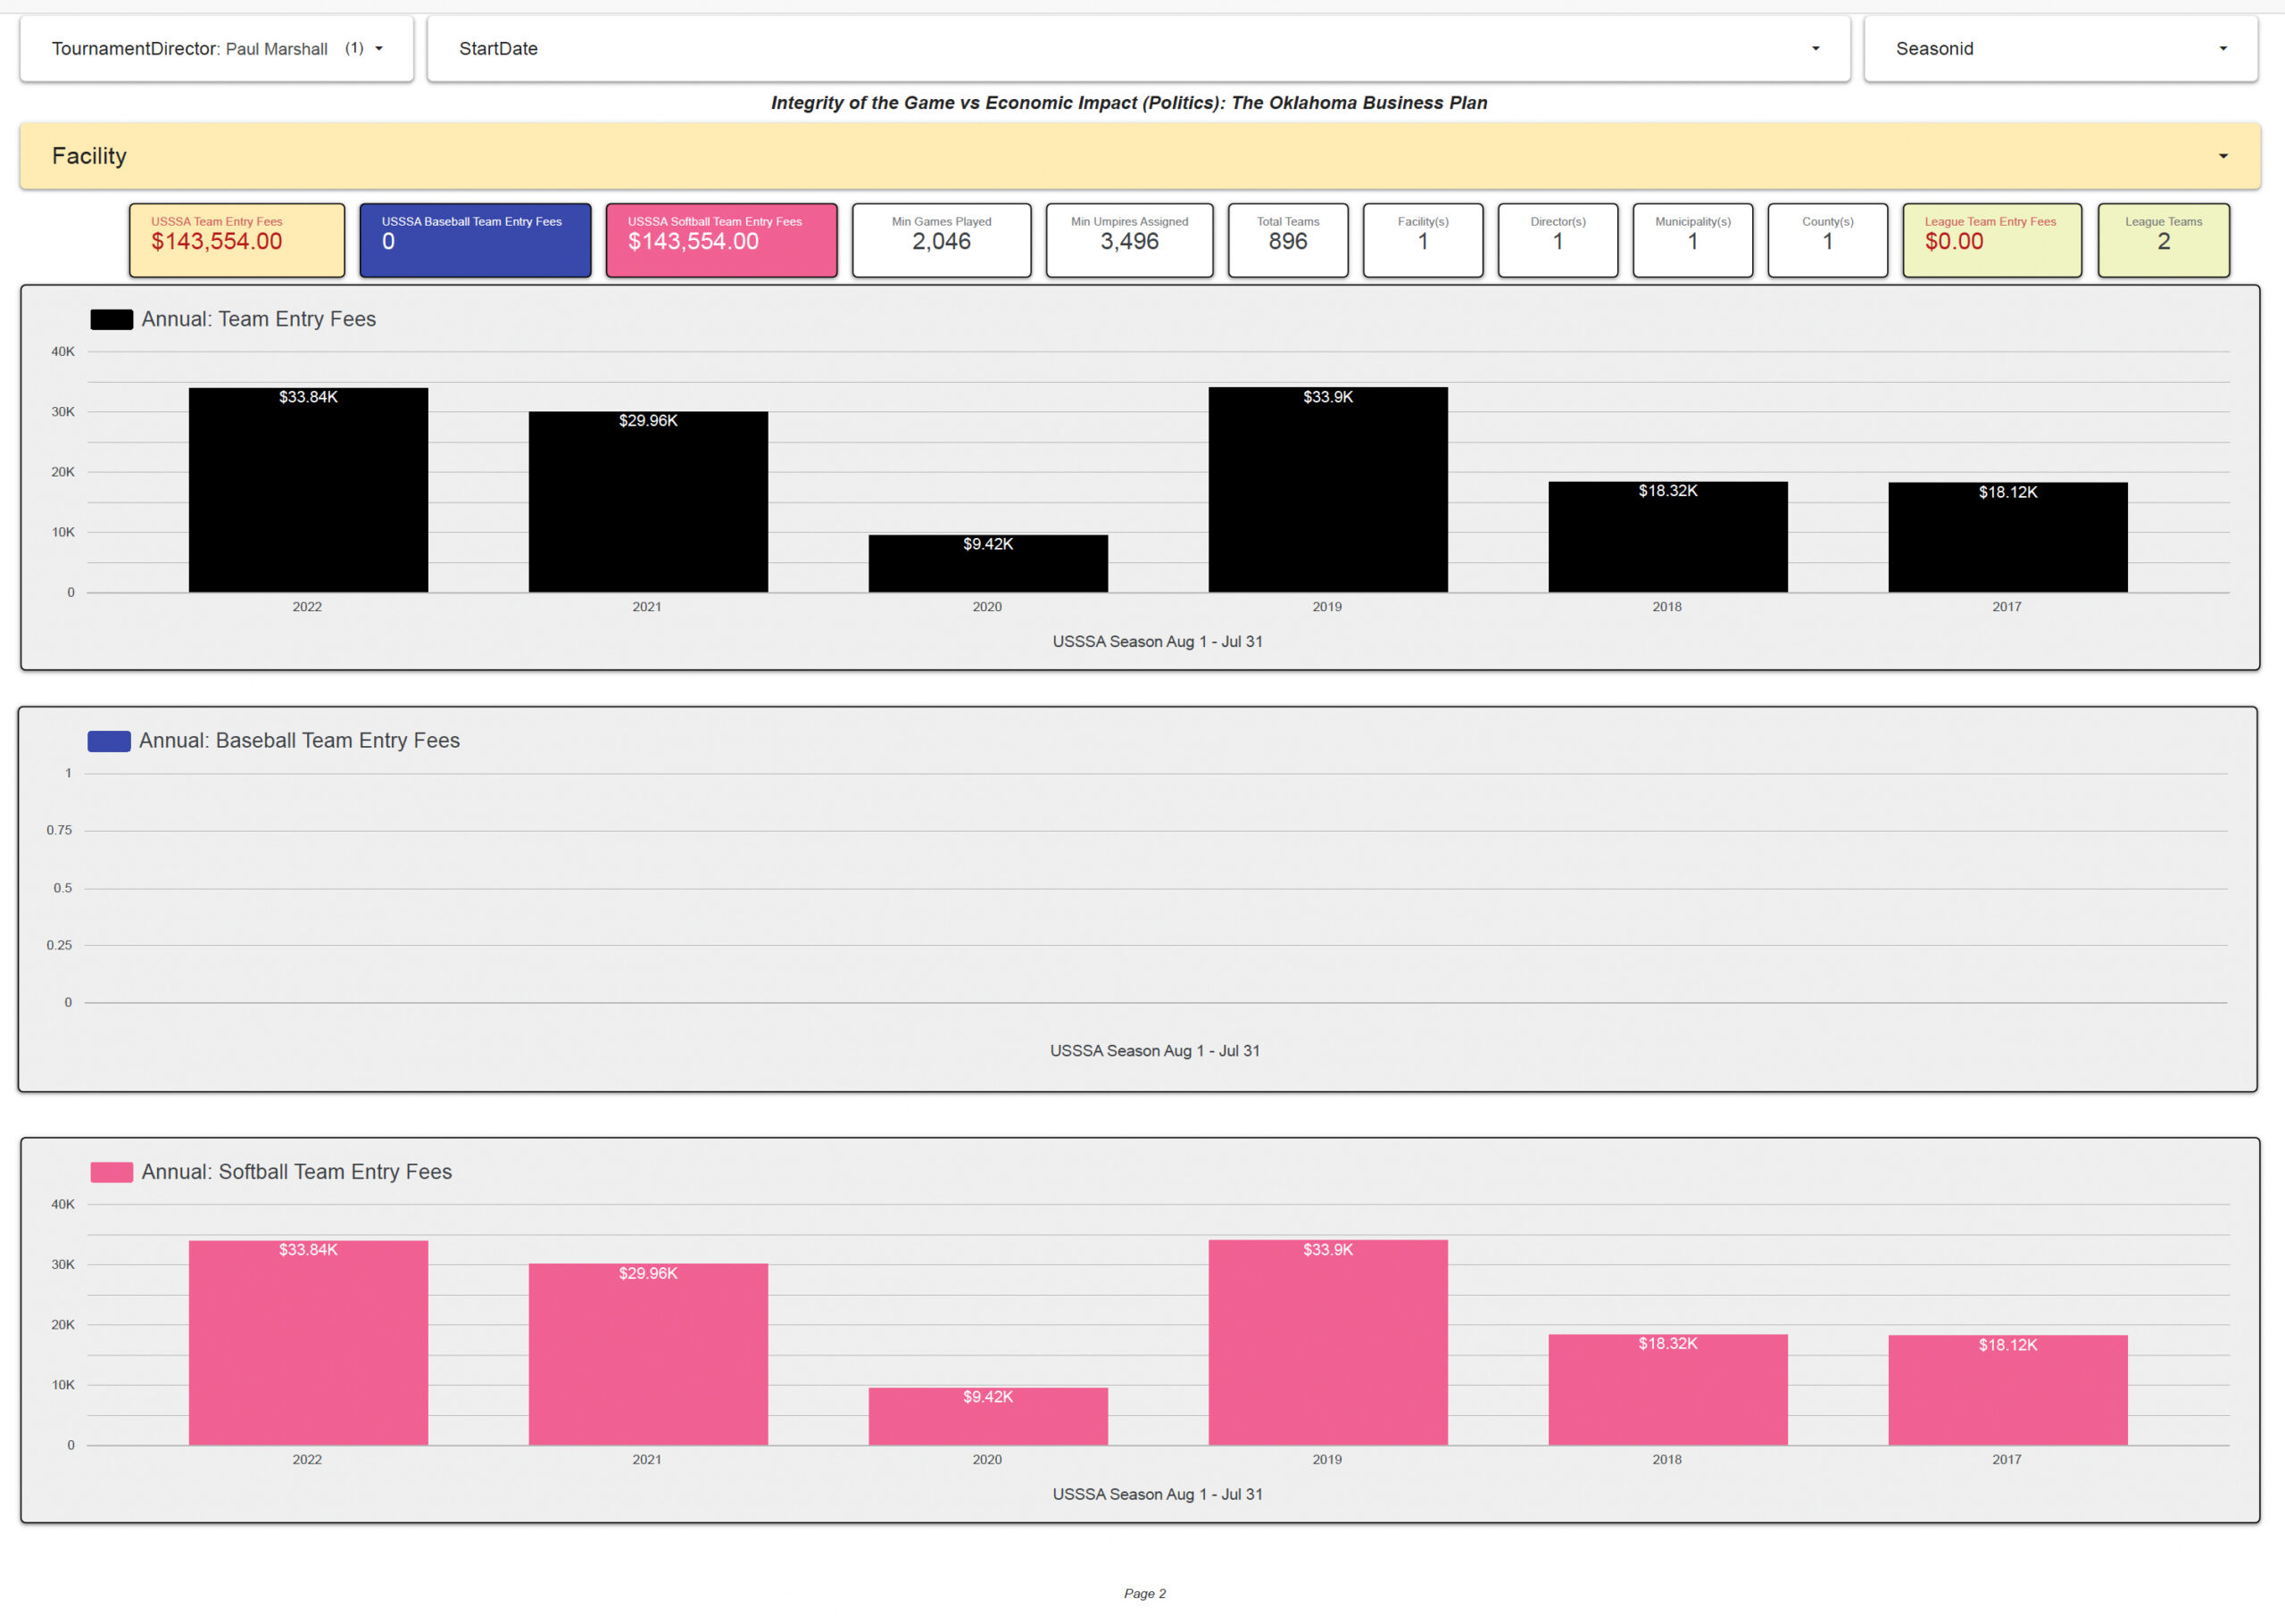
Task: Select the USSSA Baseball Team Entry Fees card
Action: [x=475, y=240]
